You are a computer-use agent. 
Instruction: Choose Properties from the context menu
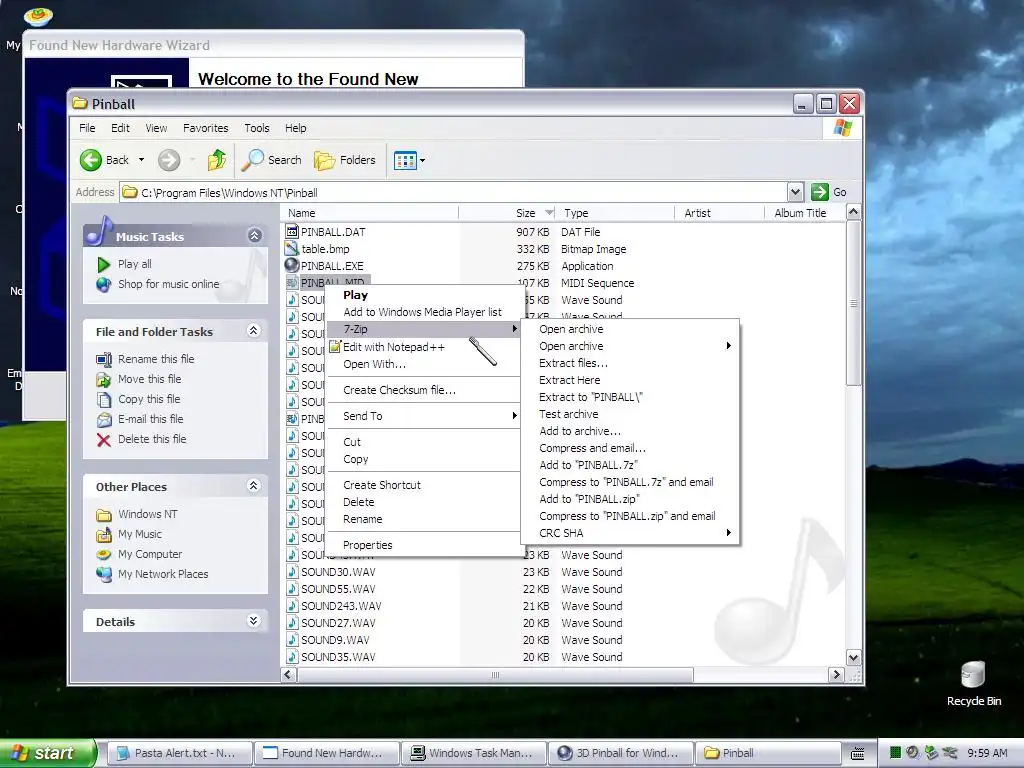point(424,545)
